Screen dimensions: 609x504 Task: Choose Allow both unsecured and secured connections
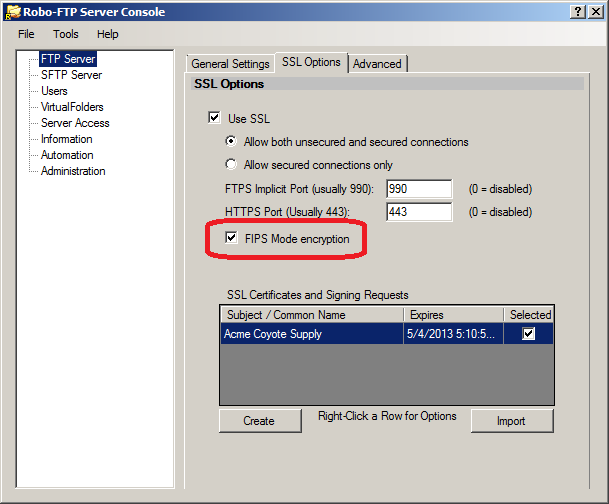pos(231,141)
